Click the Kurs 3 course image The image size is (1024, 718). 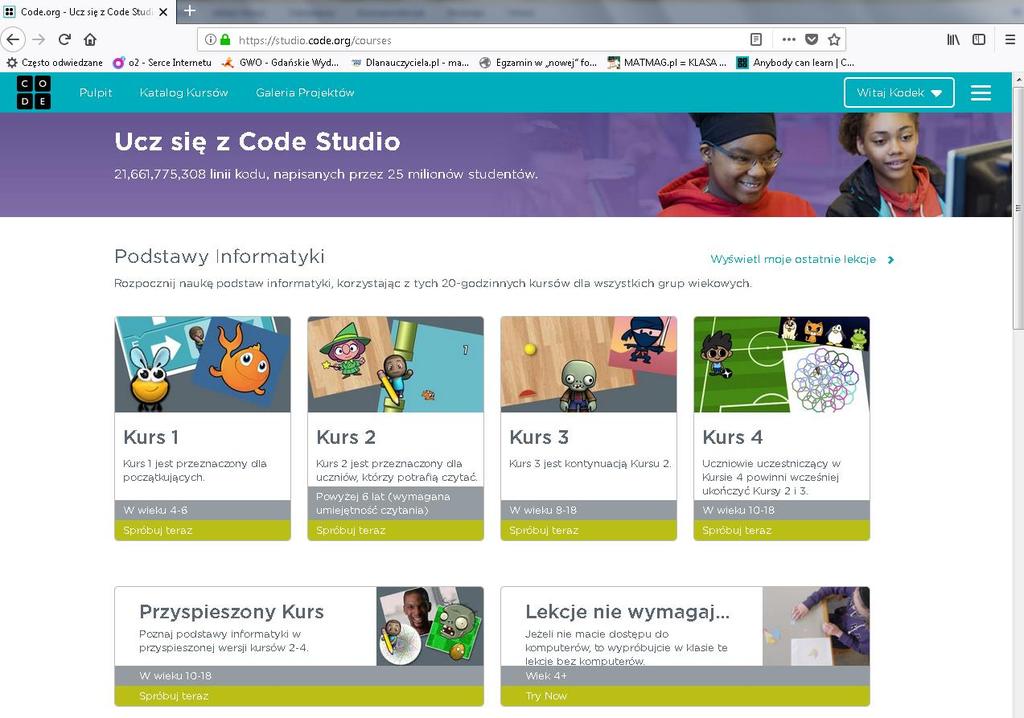click(x=588, y=365)
